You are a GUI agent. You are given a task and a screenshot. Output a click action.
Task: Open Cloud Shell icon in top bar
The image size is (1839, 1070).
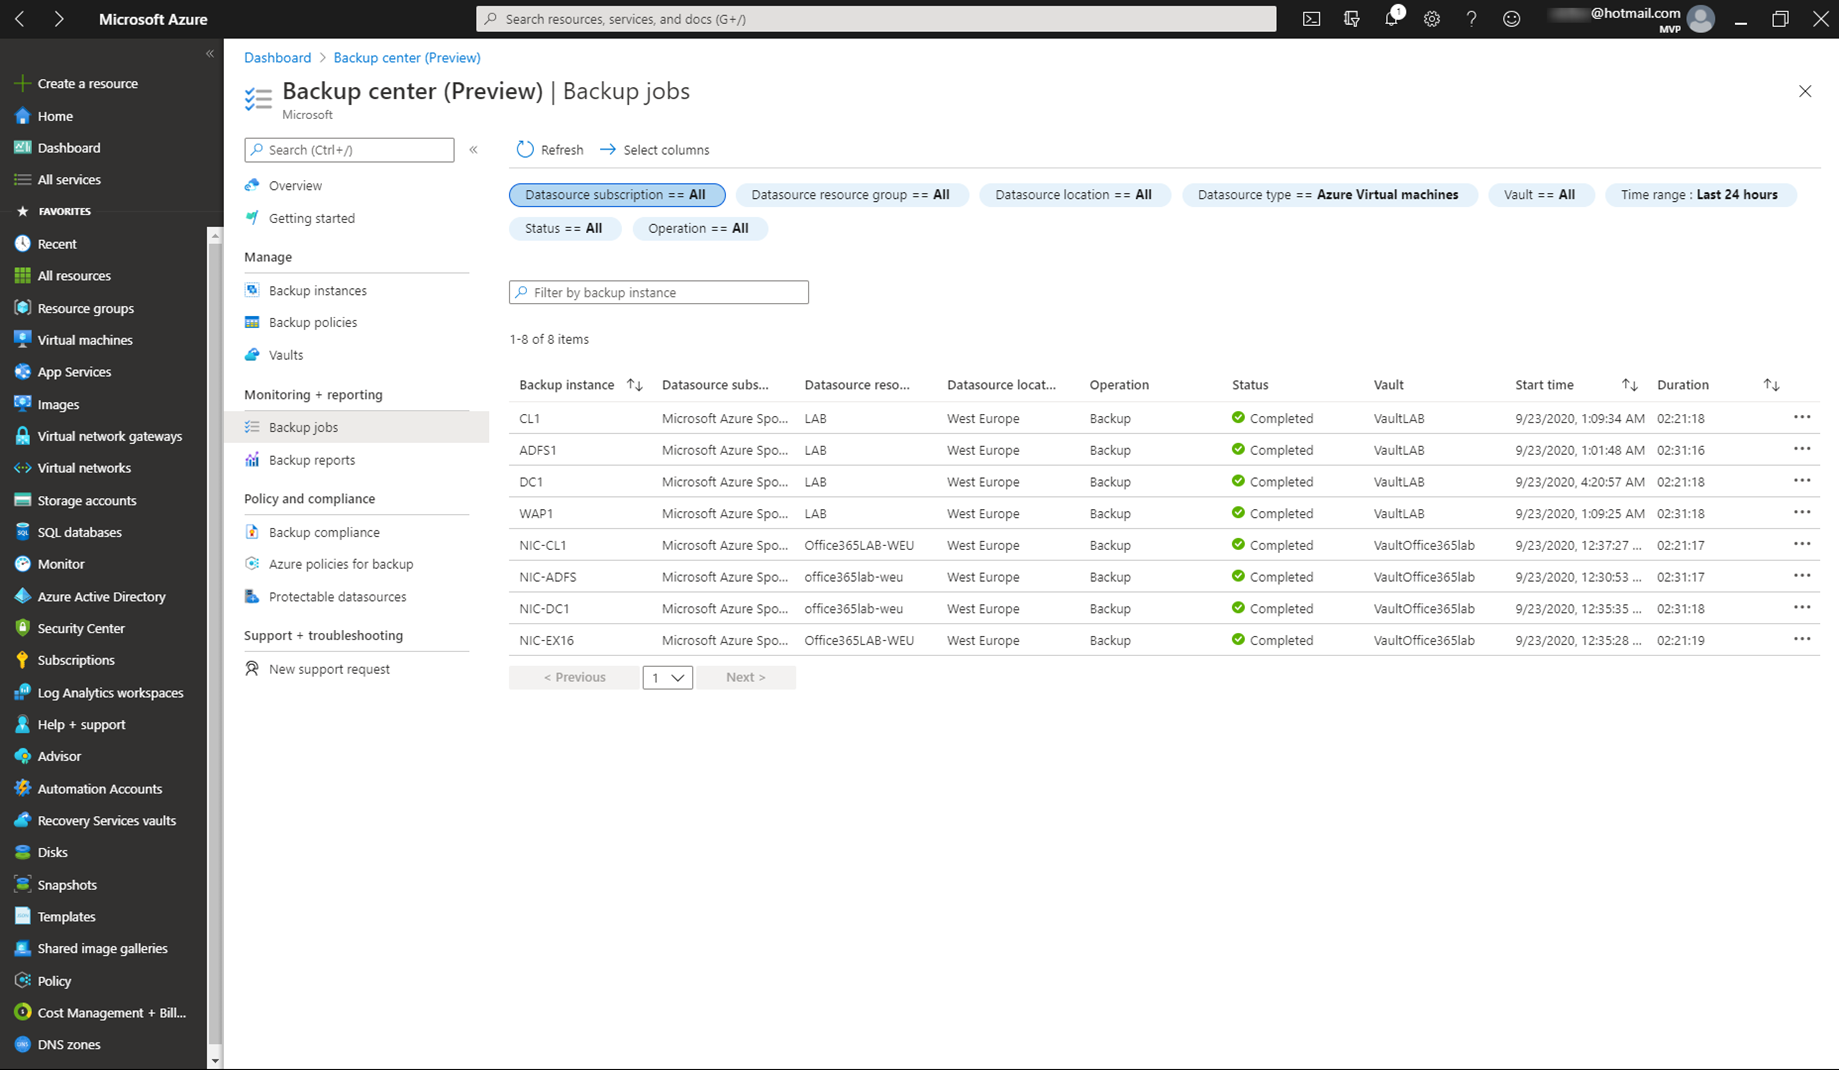pyautogui.click(x=1311, y=19)
